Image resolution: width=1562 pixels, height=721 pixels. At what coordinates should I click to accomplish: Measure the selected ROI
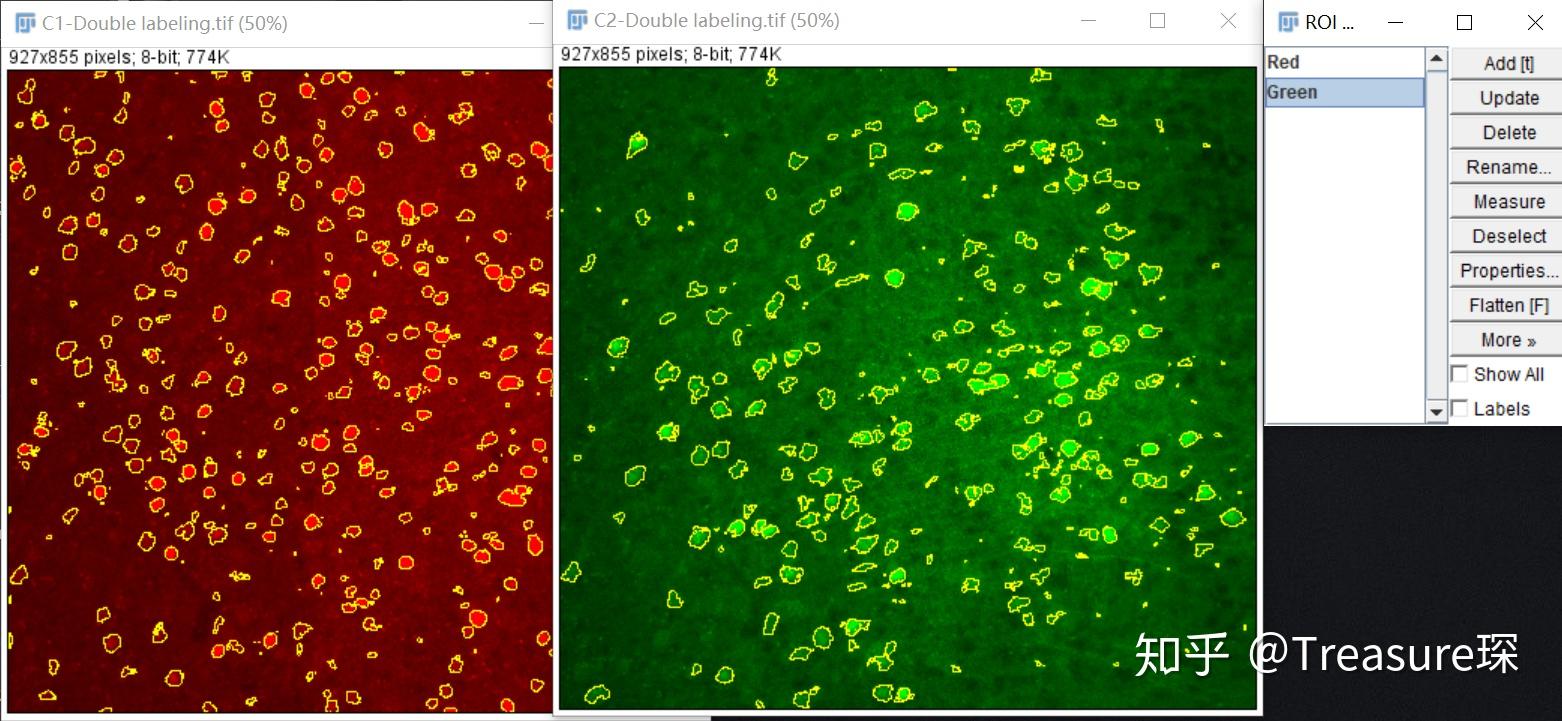click(x=1508, y=201)
